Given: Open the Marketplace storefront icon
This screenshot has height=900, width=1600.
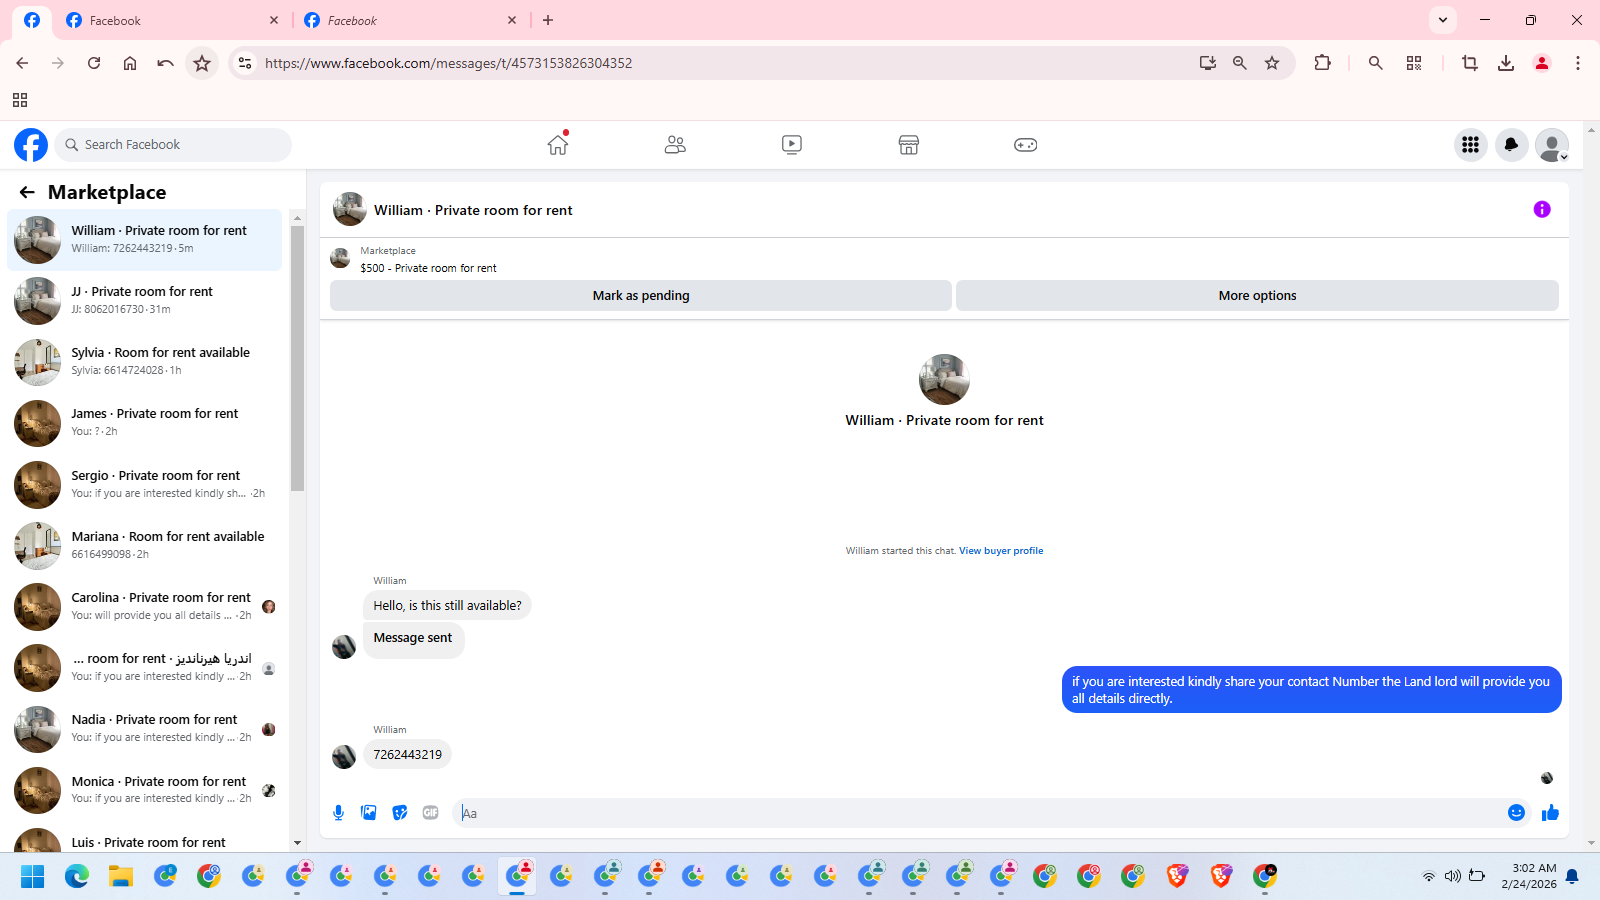Looking at the screenshot, I should (x=908, y=145).
